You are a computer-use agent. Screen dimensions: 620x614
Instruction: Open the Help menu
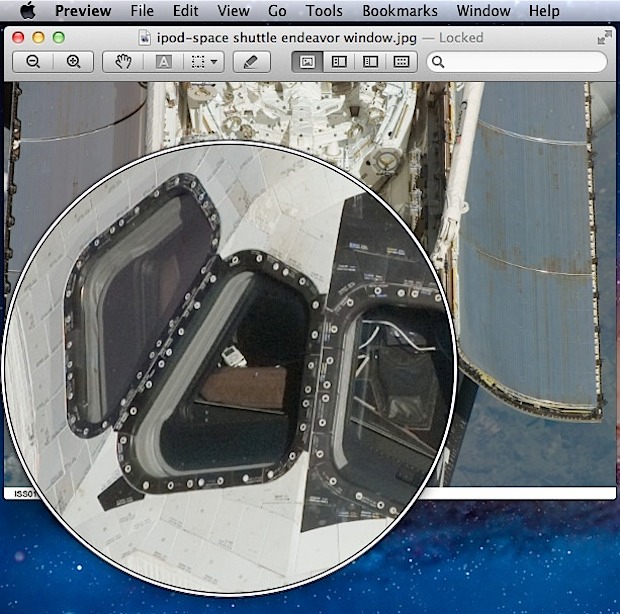pos(544,11)
